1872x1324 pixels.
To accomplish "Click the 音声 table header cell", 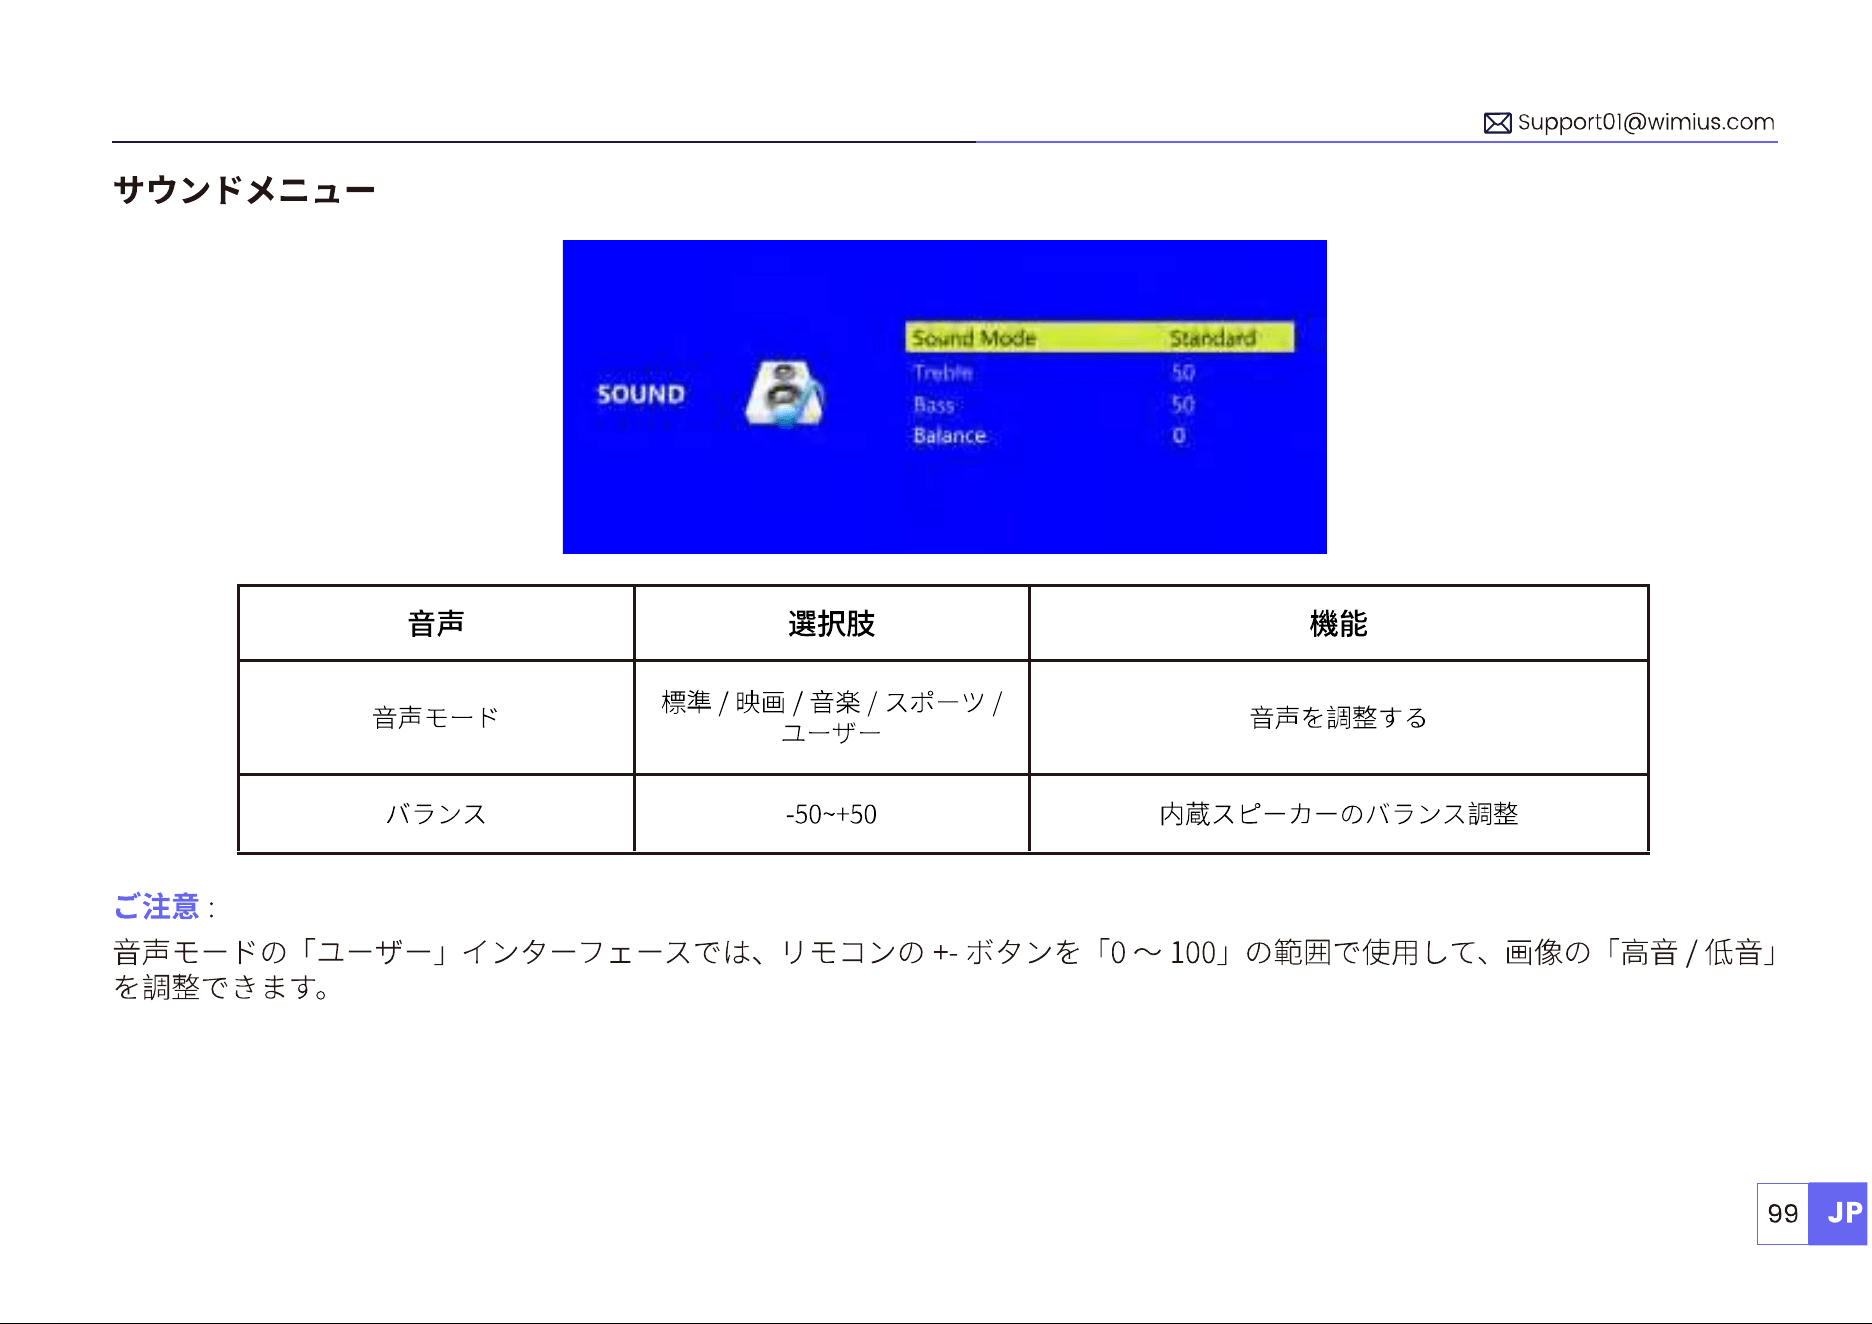I will coord(436,623).
